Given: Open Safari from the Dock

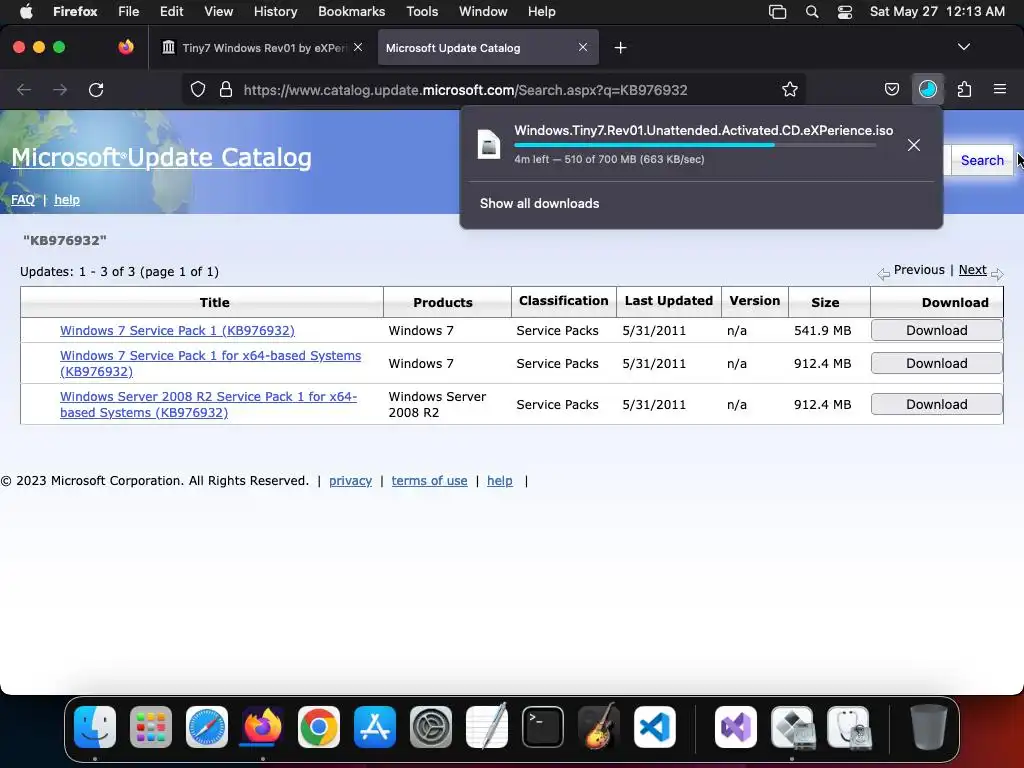Looking at the screenshot, I should point(207,727).
